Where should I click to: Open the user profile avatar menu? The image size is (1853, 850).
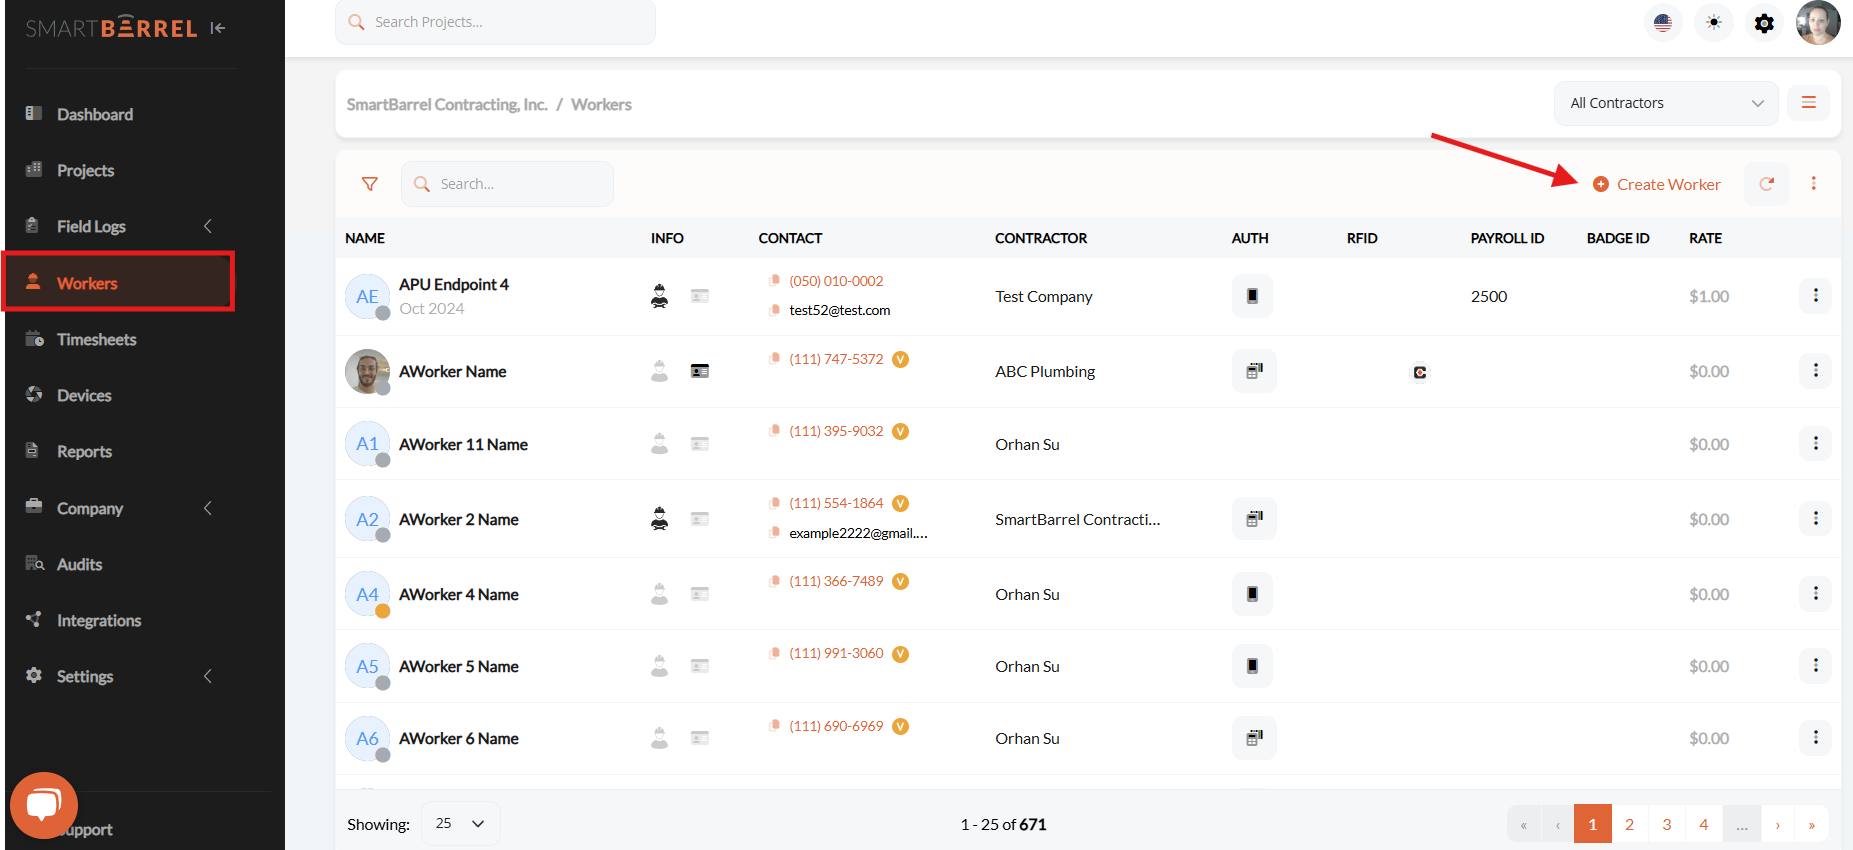(1818, 22)
